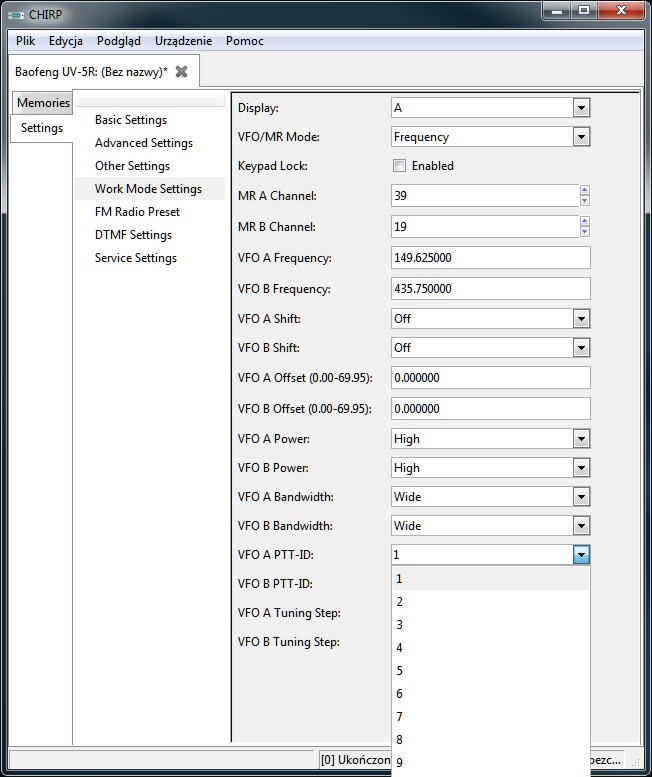Open the Pomoc menu
652x777 pixels.
[245, 41]
